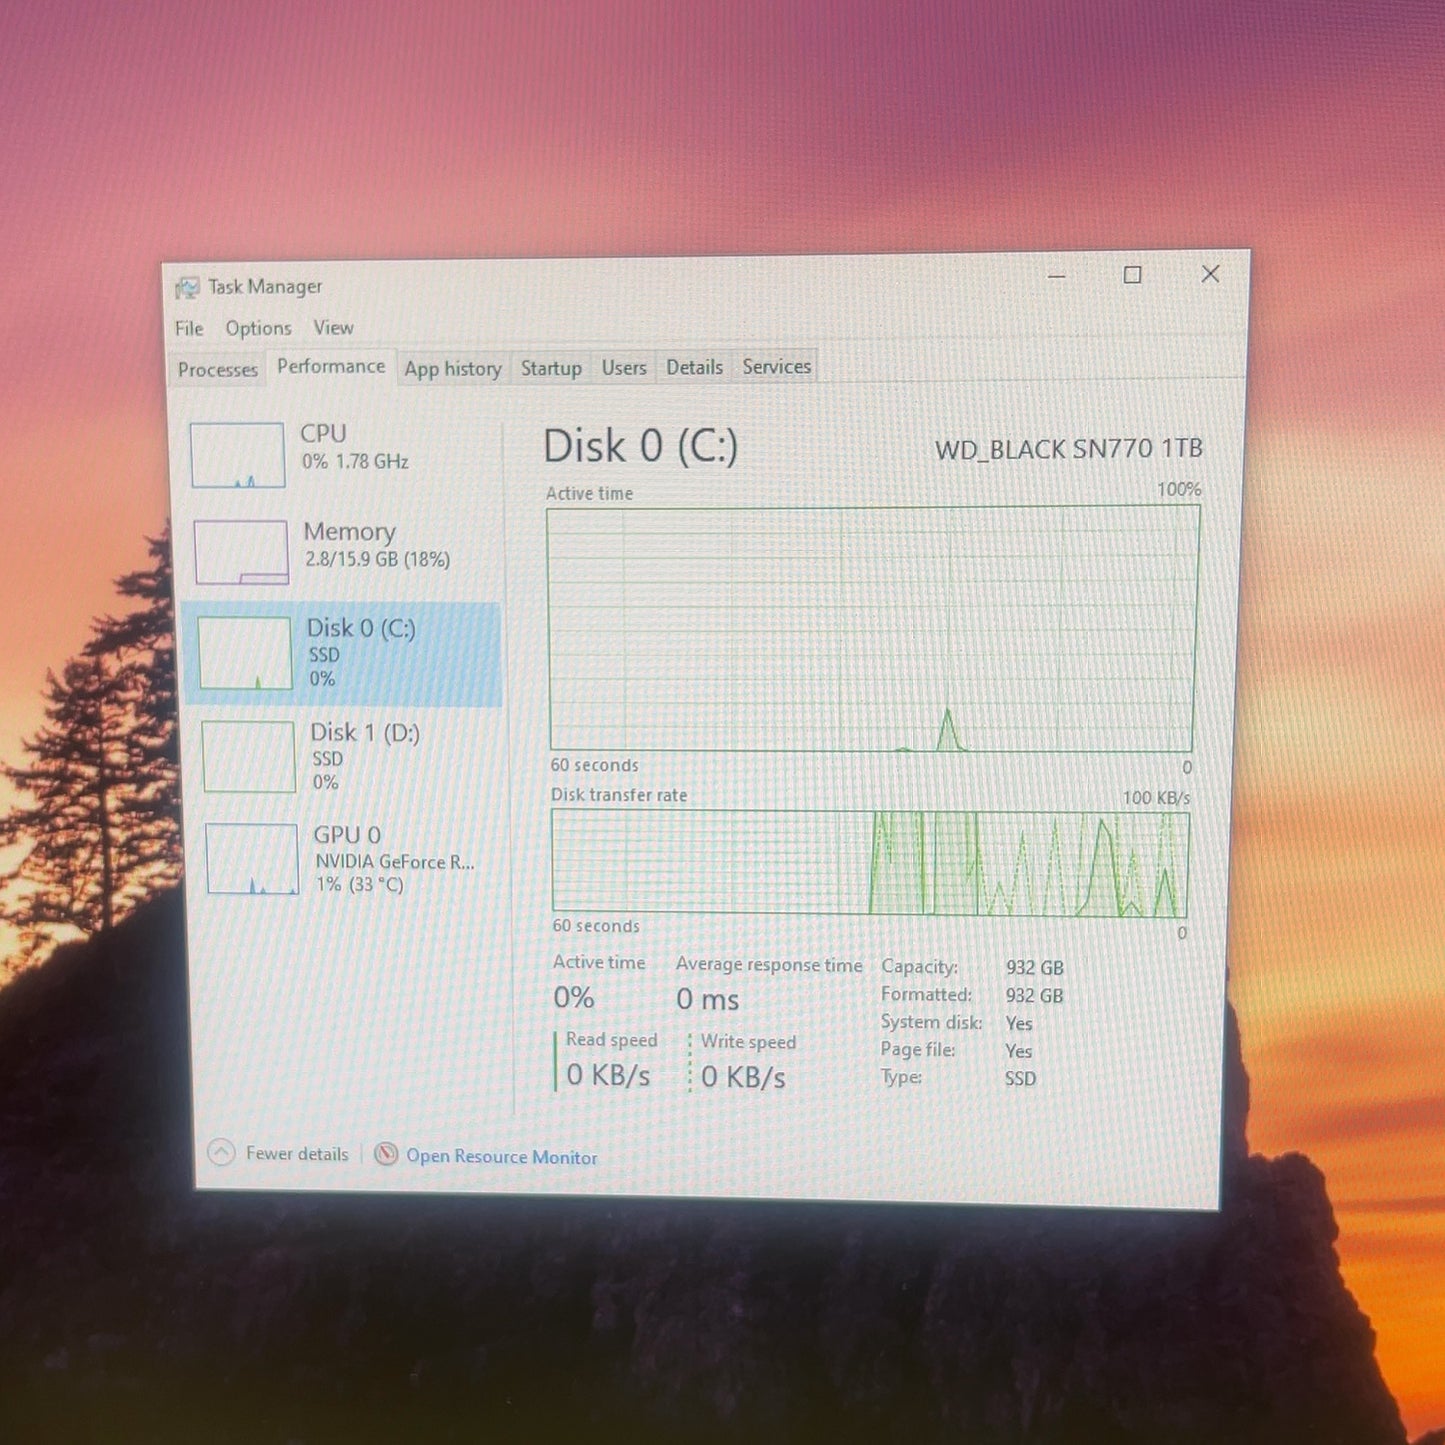Screen dimensions: 1445x1445
Task: Click the Disk 0 (C:) mini graph
Action: pyautogui.click(x=245, y=653)
